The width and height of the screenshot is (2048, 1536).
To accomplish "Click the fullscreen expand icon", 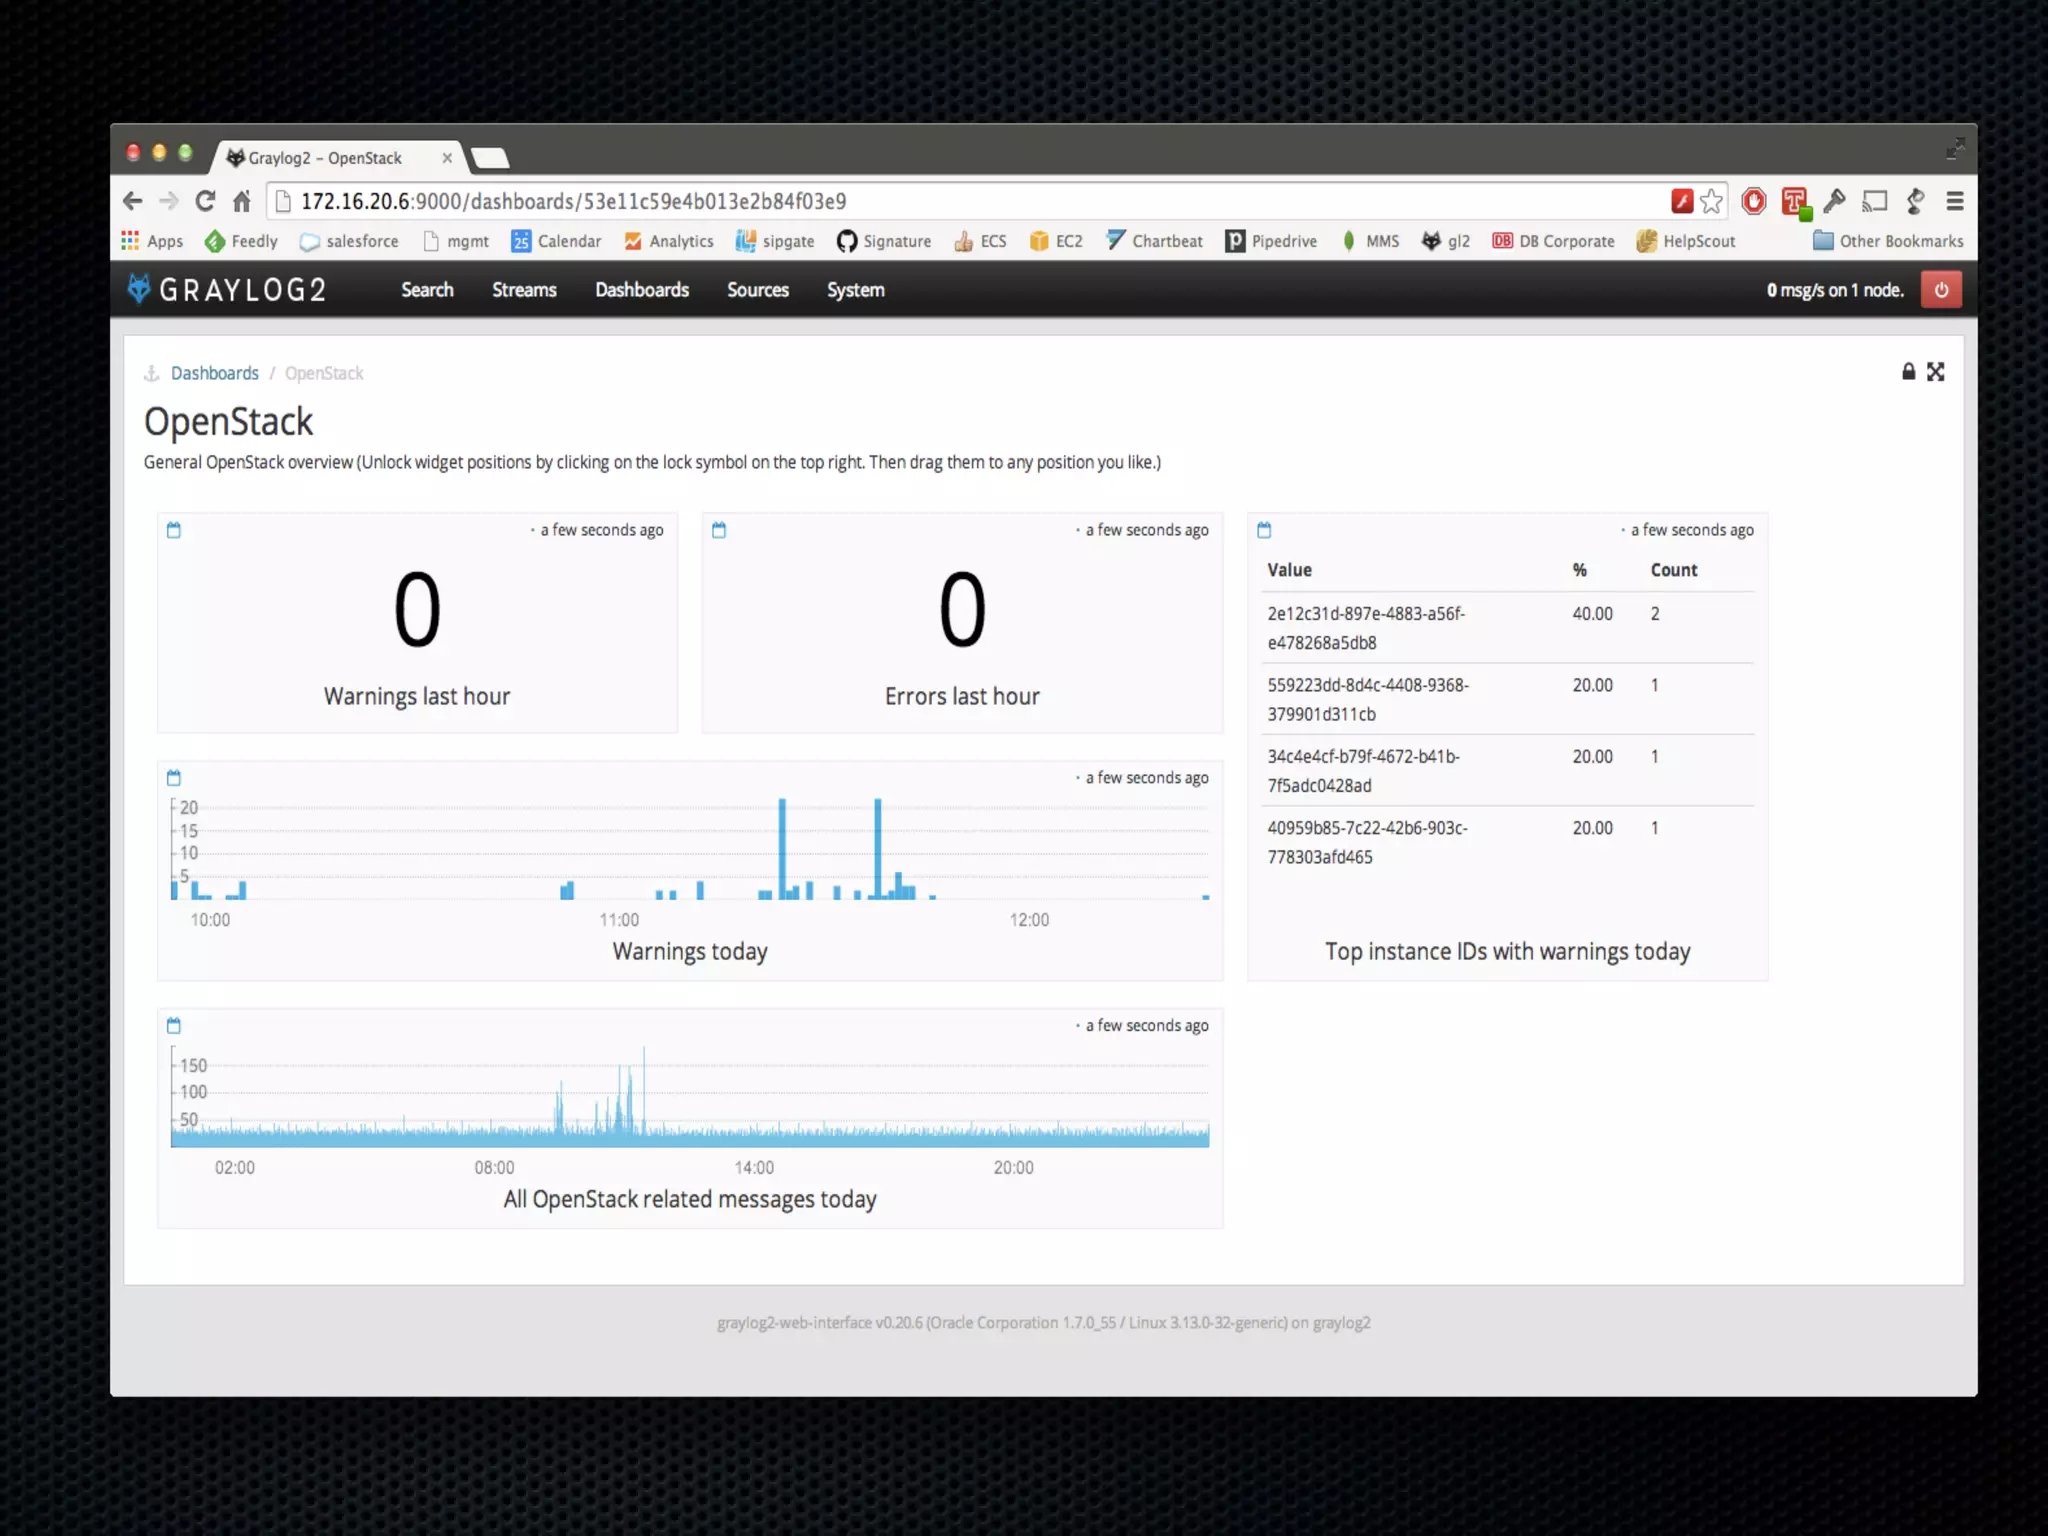I will pos(1936,372).
